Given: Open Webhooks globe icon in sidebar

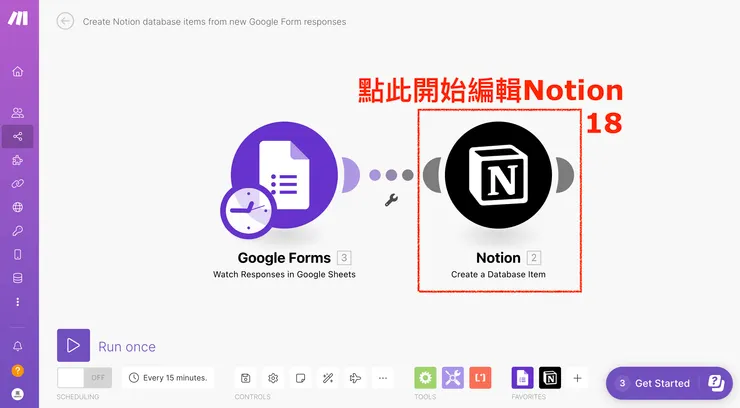Looking at the screenshot, I should click(x=17, y=207).
